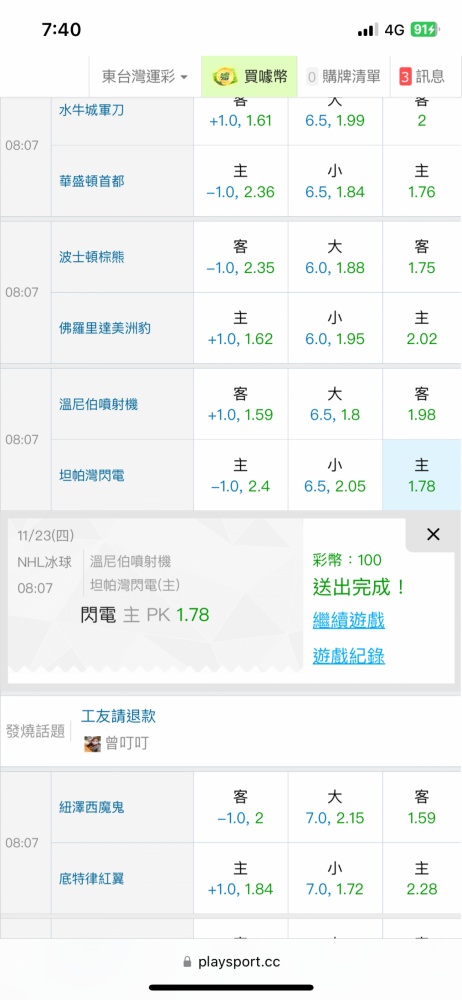This screenshot has height=1000, width=462.
Task: Toggle highlighted 主 1.78 moneyline cell
Action: (422, 475)
